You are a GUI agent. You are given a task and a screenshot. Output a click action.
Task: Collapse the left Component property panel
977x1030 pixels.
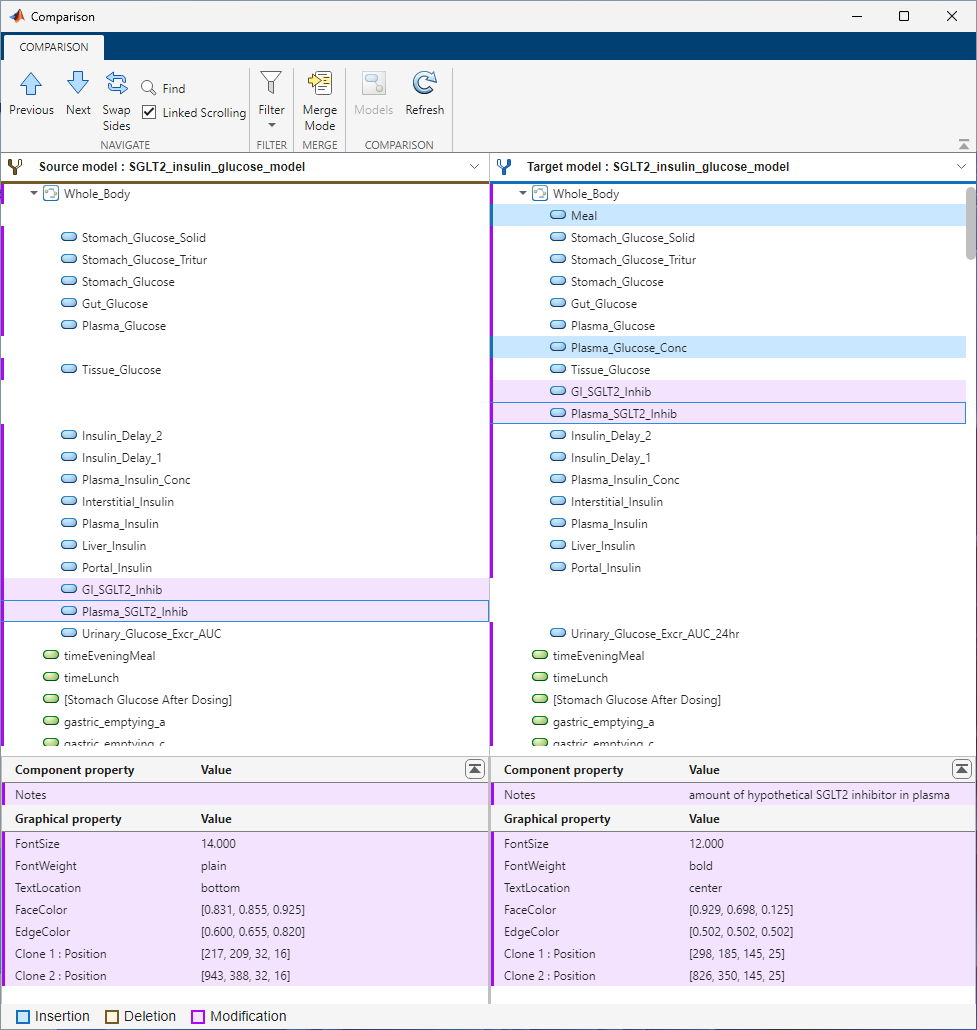click(475, 769)
